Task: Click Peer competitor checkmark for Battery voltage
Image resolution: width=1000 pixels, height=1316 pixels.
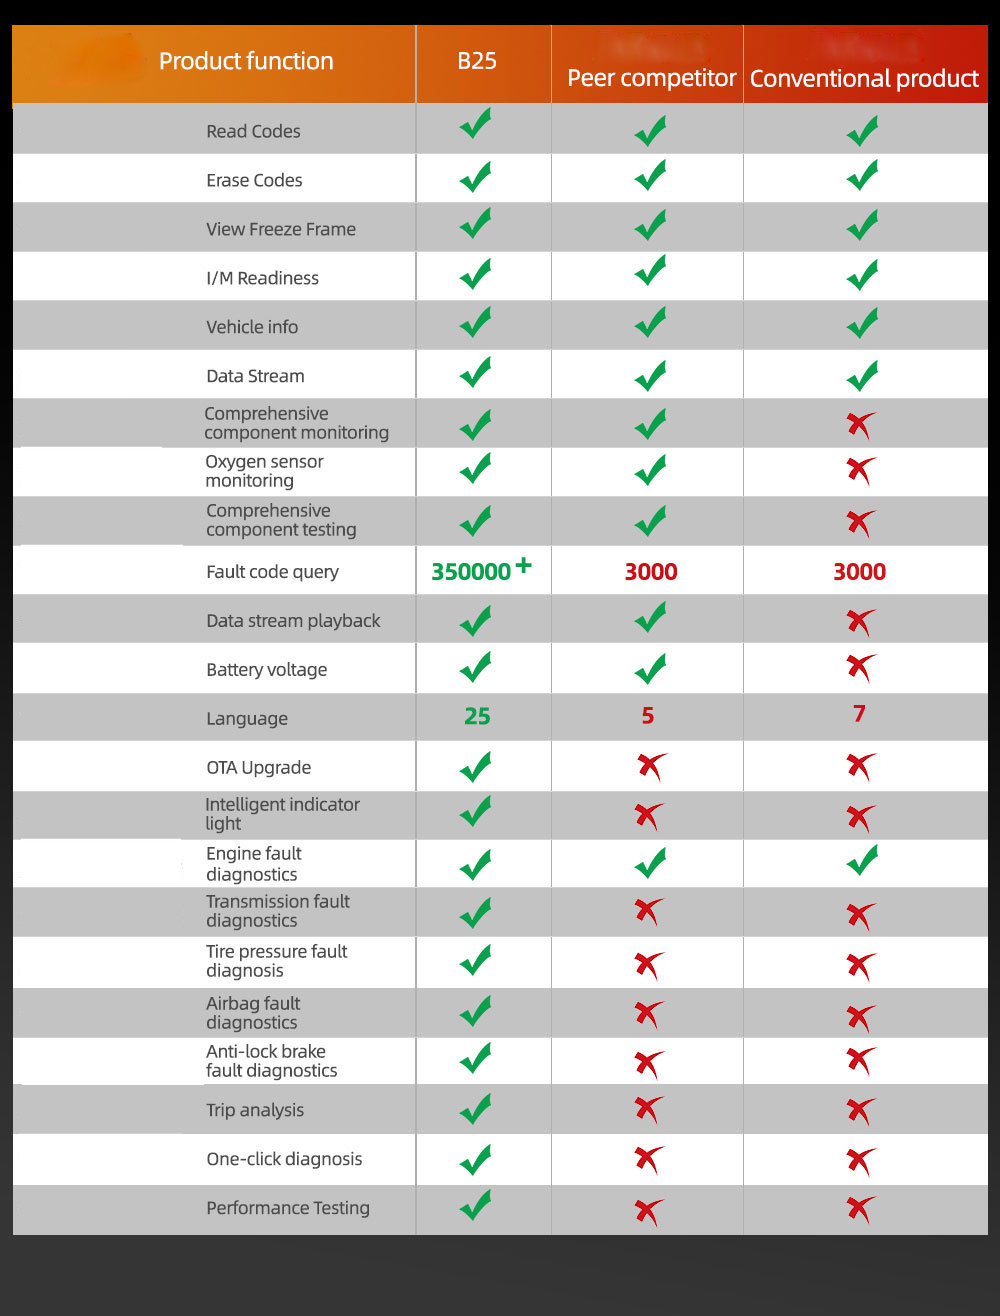Action: pos(650,668)
